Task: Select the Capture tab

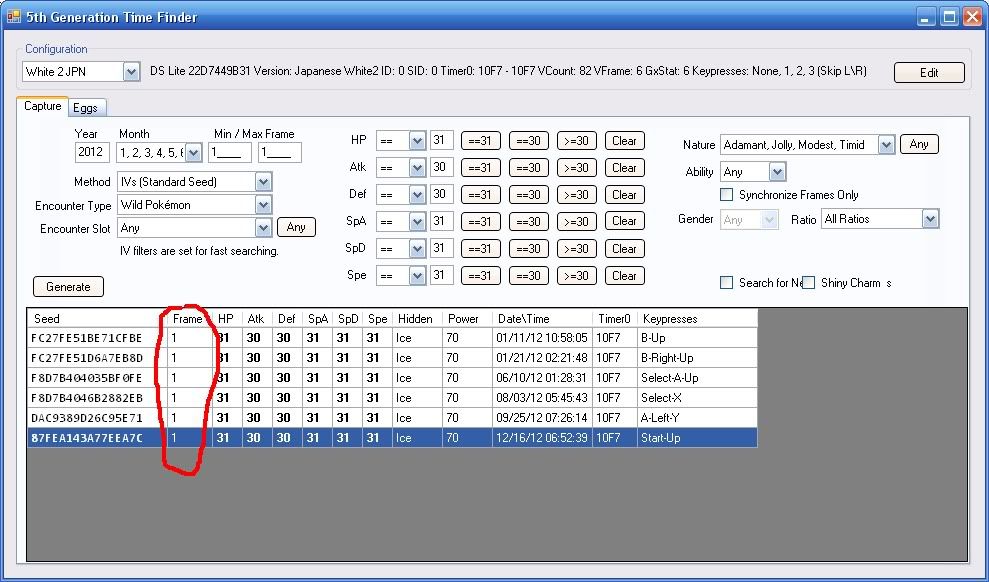Action: point(42,106)
